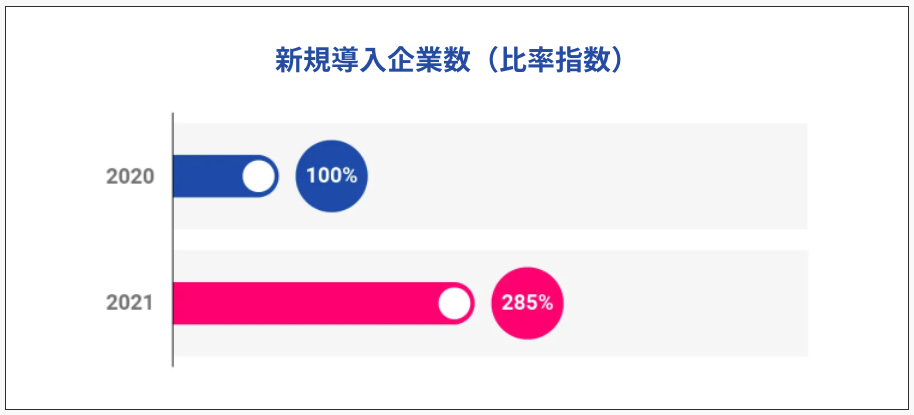Screen dimensions: 914x415
Task: Click the 2021 year label
Action: click(130, 303)
